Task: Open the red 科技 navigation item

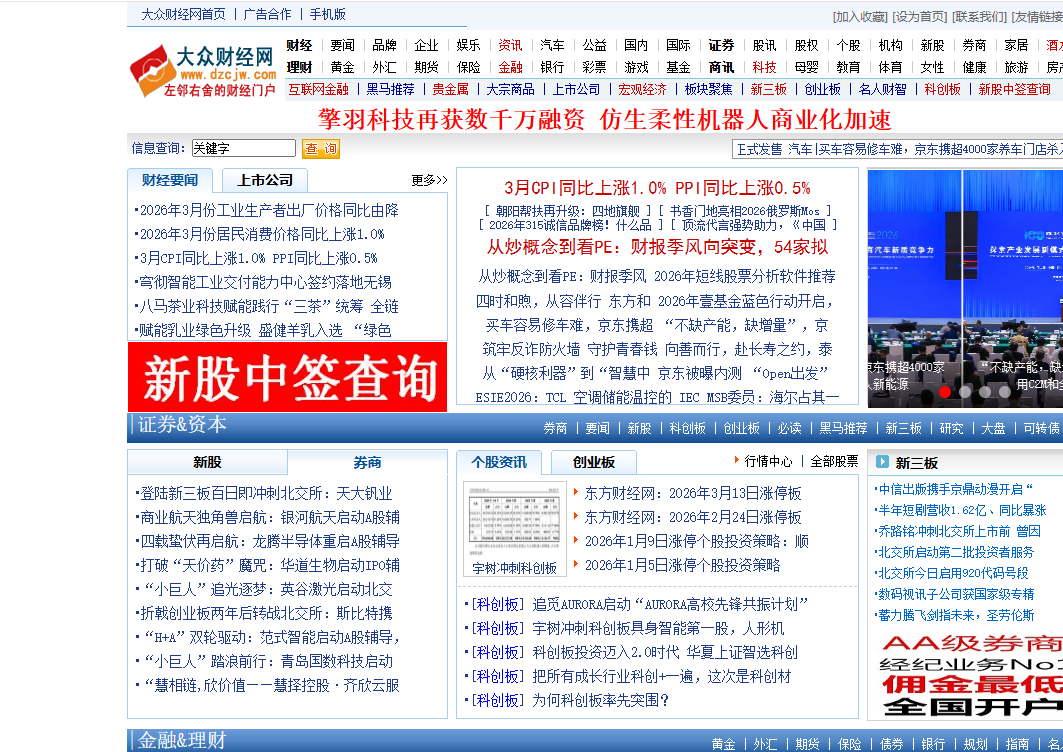Action: pos(764,67)
